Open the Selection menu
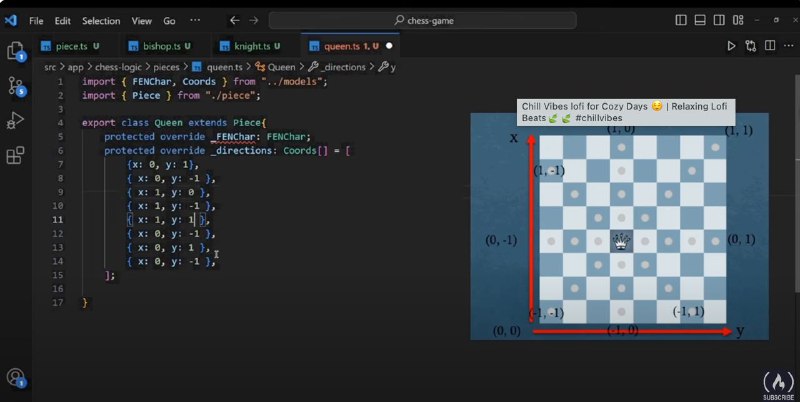 (x=101, y=21)
